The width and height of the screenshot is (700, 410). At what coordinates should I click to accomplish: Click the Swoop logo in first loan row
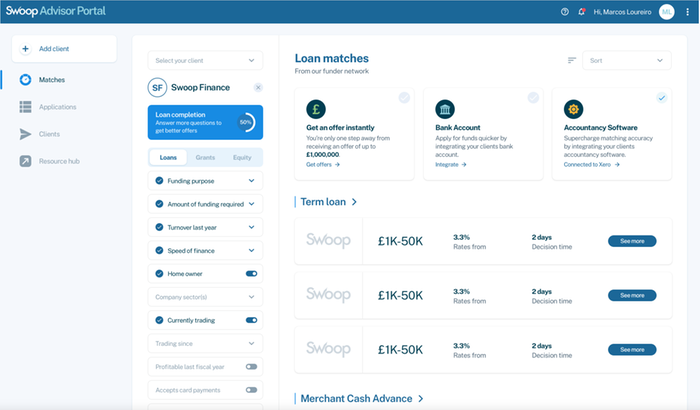click(329, 241)
